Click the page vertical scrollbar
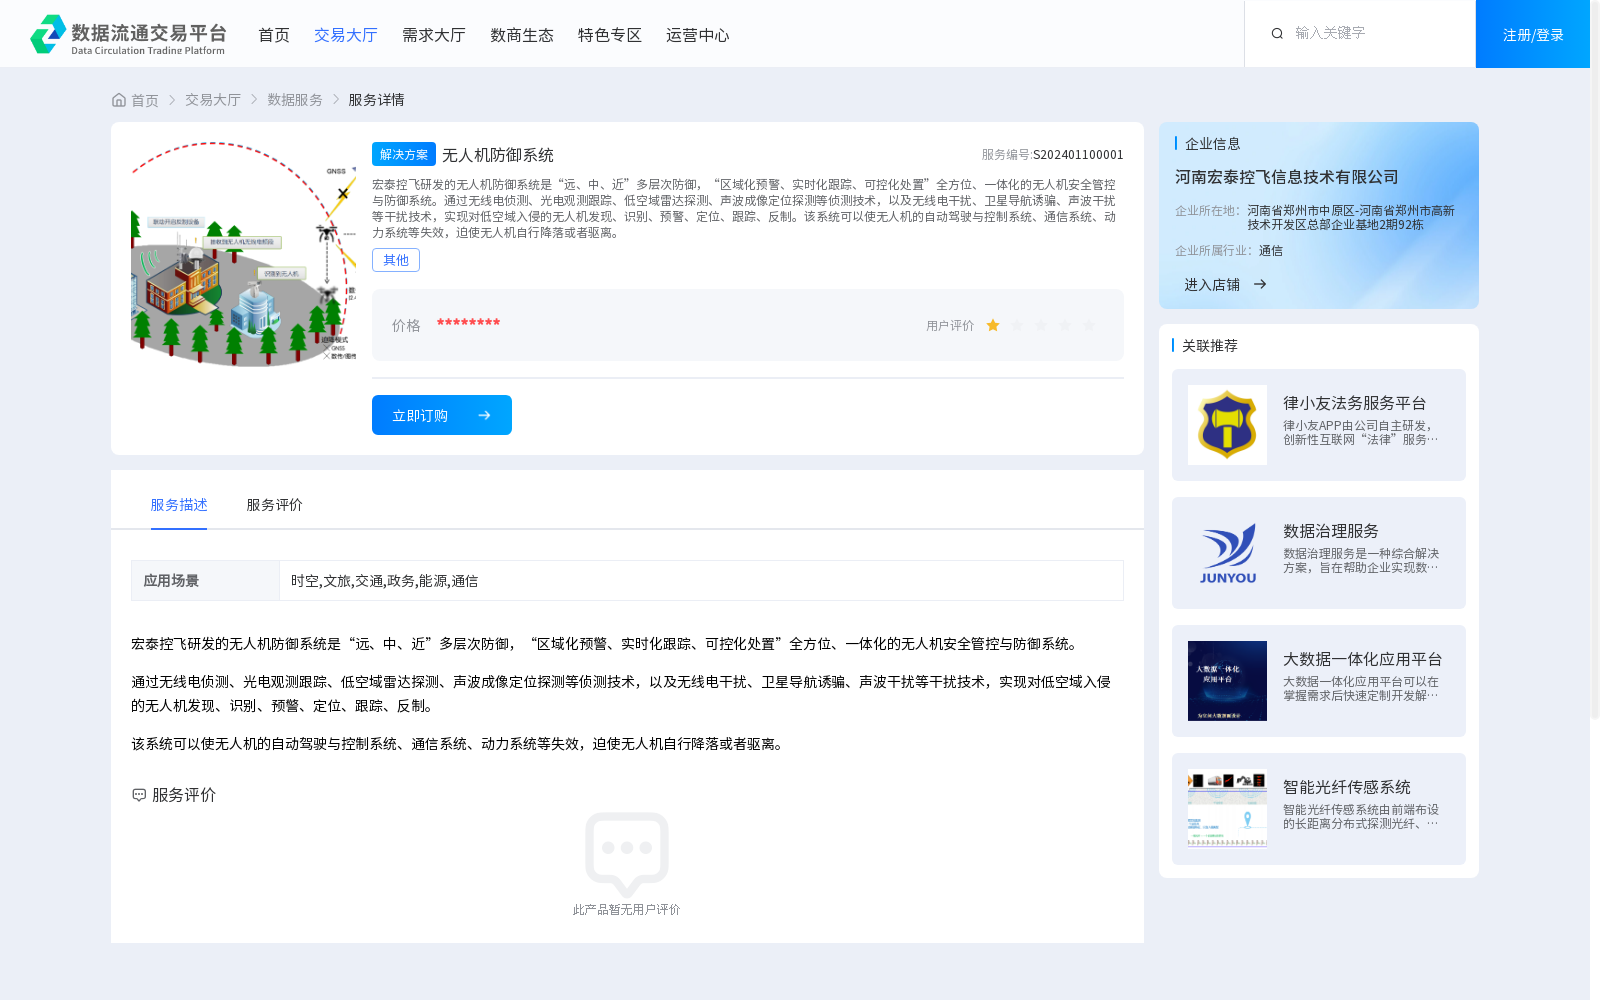Screen dimensions: 1600x1000 [1595, 360]
